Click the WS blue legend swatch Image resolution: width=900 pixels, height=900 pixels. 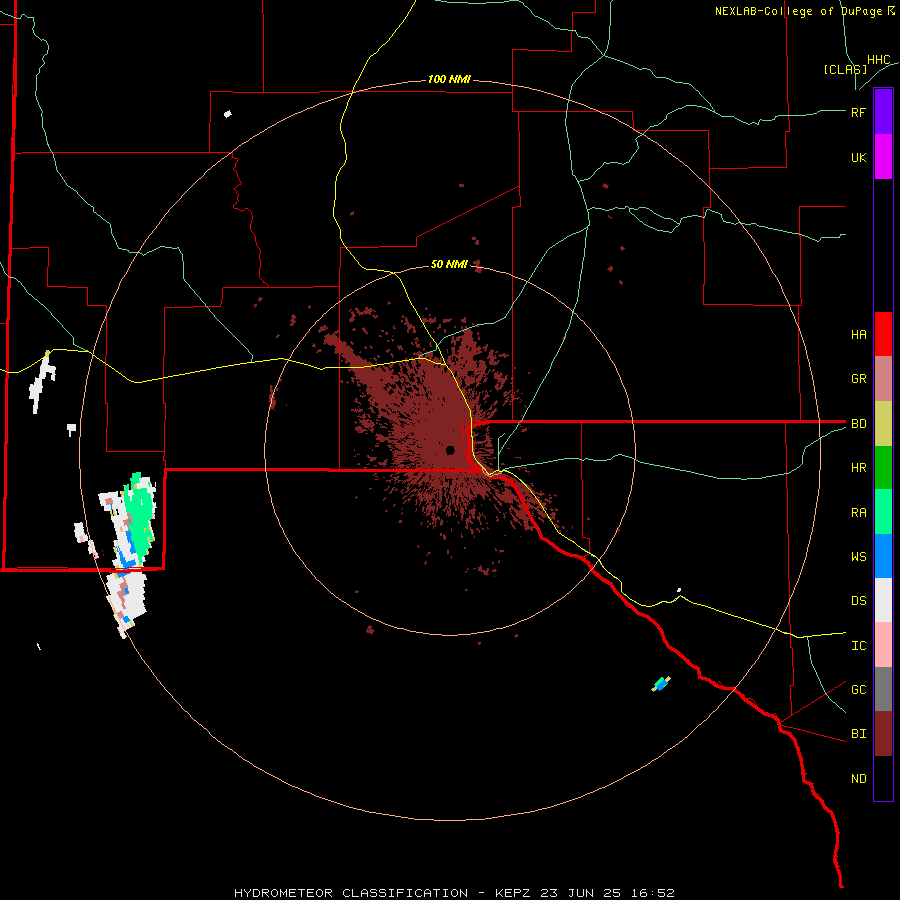pos(883,556)
